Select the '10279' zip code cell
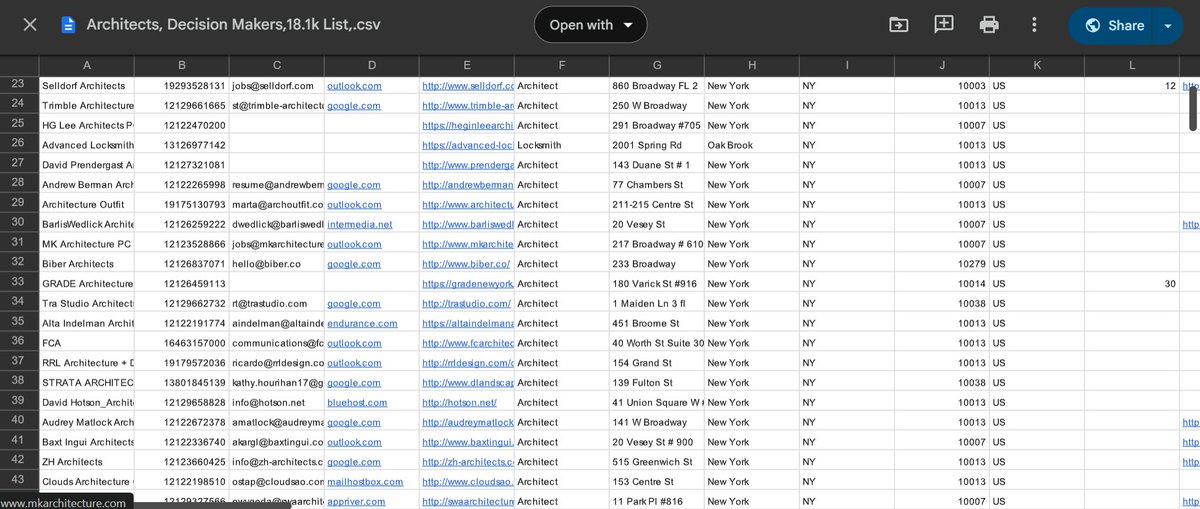Image resolution: width=1200 pixels, height=509 pixels. [x=941, y=264]
